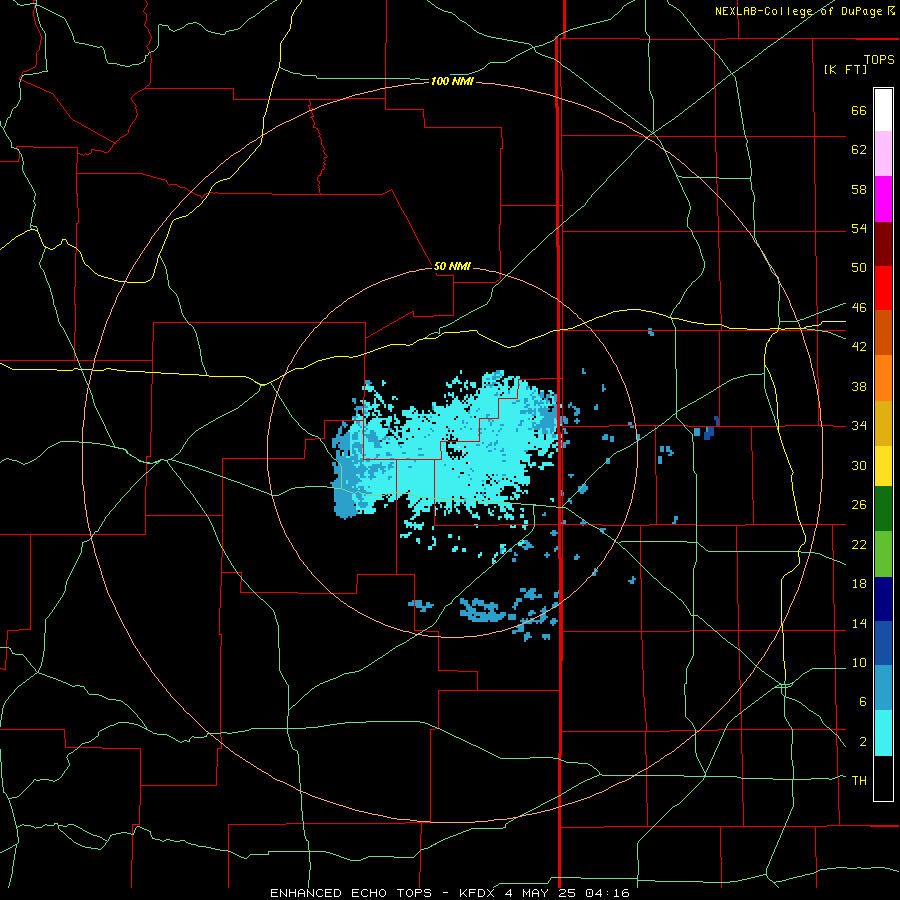The width and height of the screenshot is (900, 900).
Task: Click the 34 legend value label
Action: tap(859, 425)
